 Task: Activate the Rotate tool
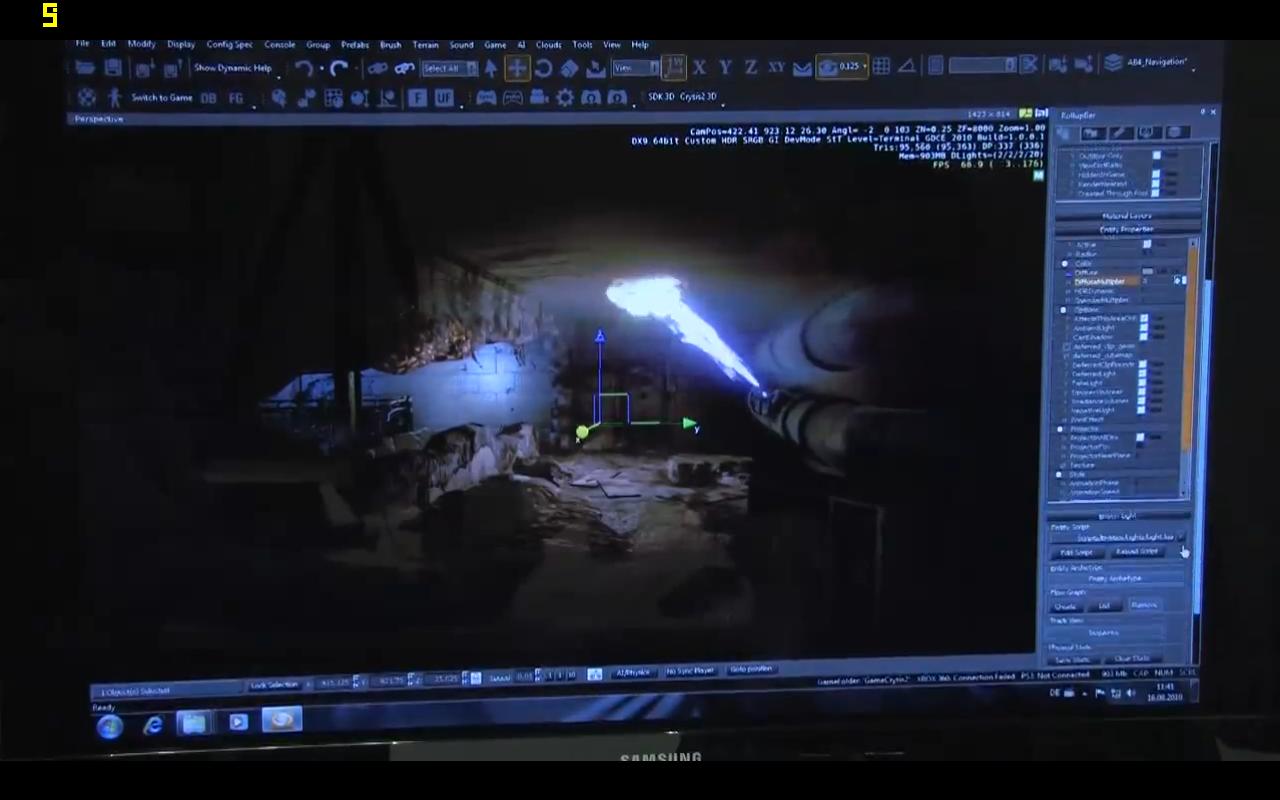tap(543, 68)
